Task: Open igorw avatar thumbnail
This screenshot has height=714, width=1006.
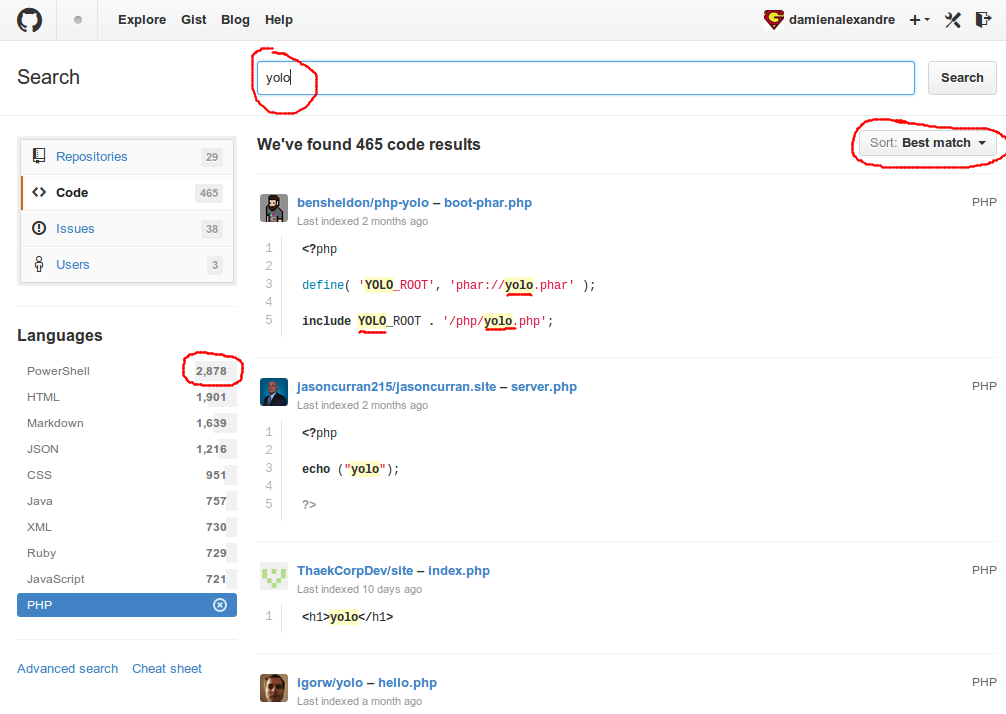Action: 274,688
